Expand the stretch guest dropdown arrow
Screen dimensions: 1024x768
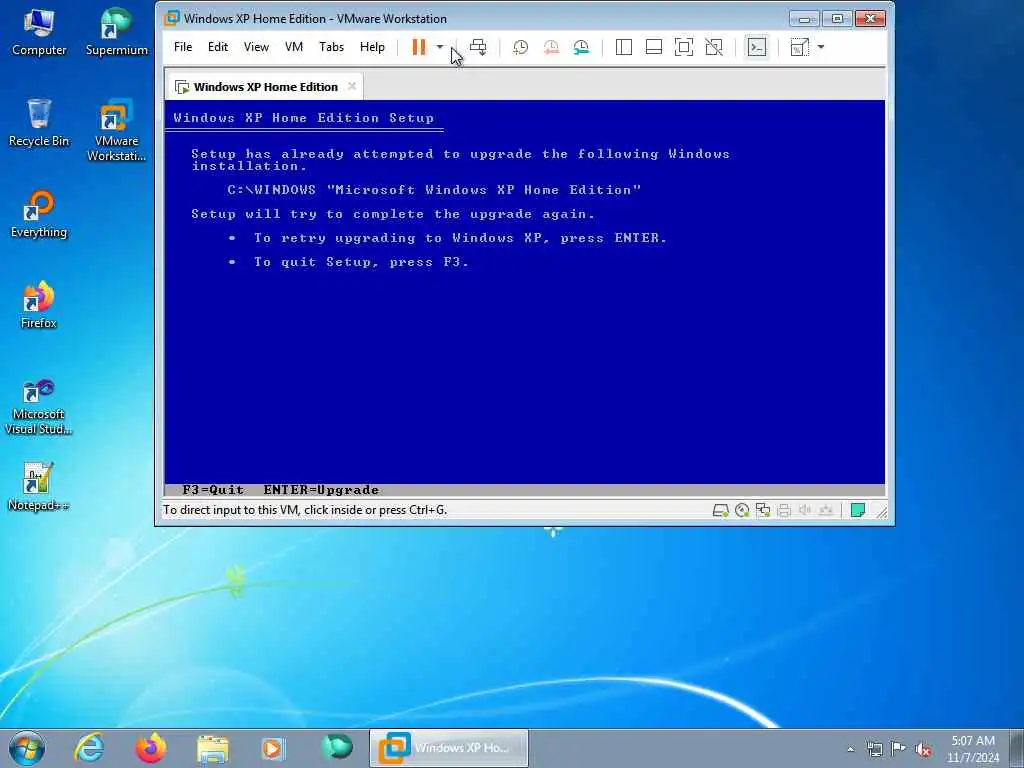click(x=821, y=47)
